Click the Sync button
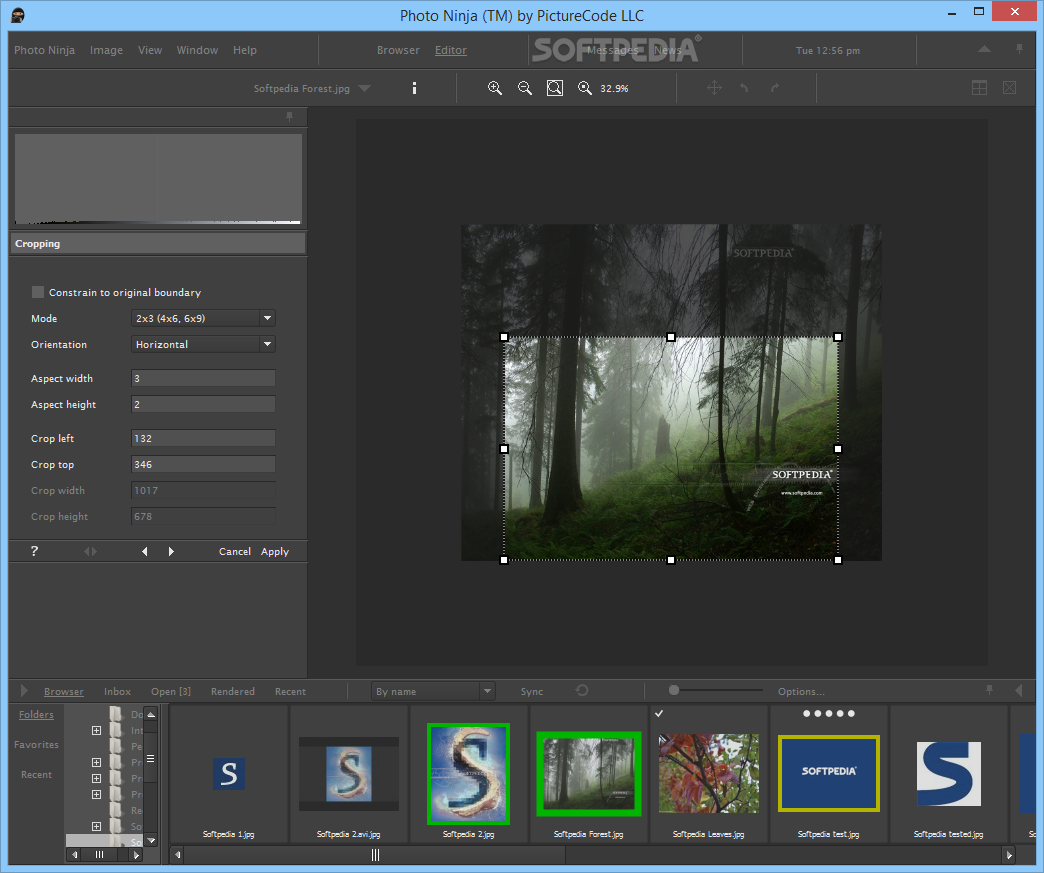 (532, 691)
